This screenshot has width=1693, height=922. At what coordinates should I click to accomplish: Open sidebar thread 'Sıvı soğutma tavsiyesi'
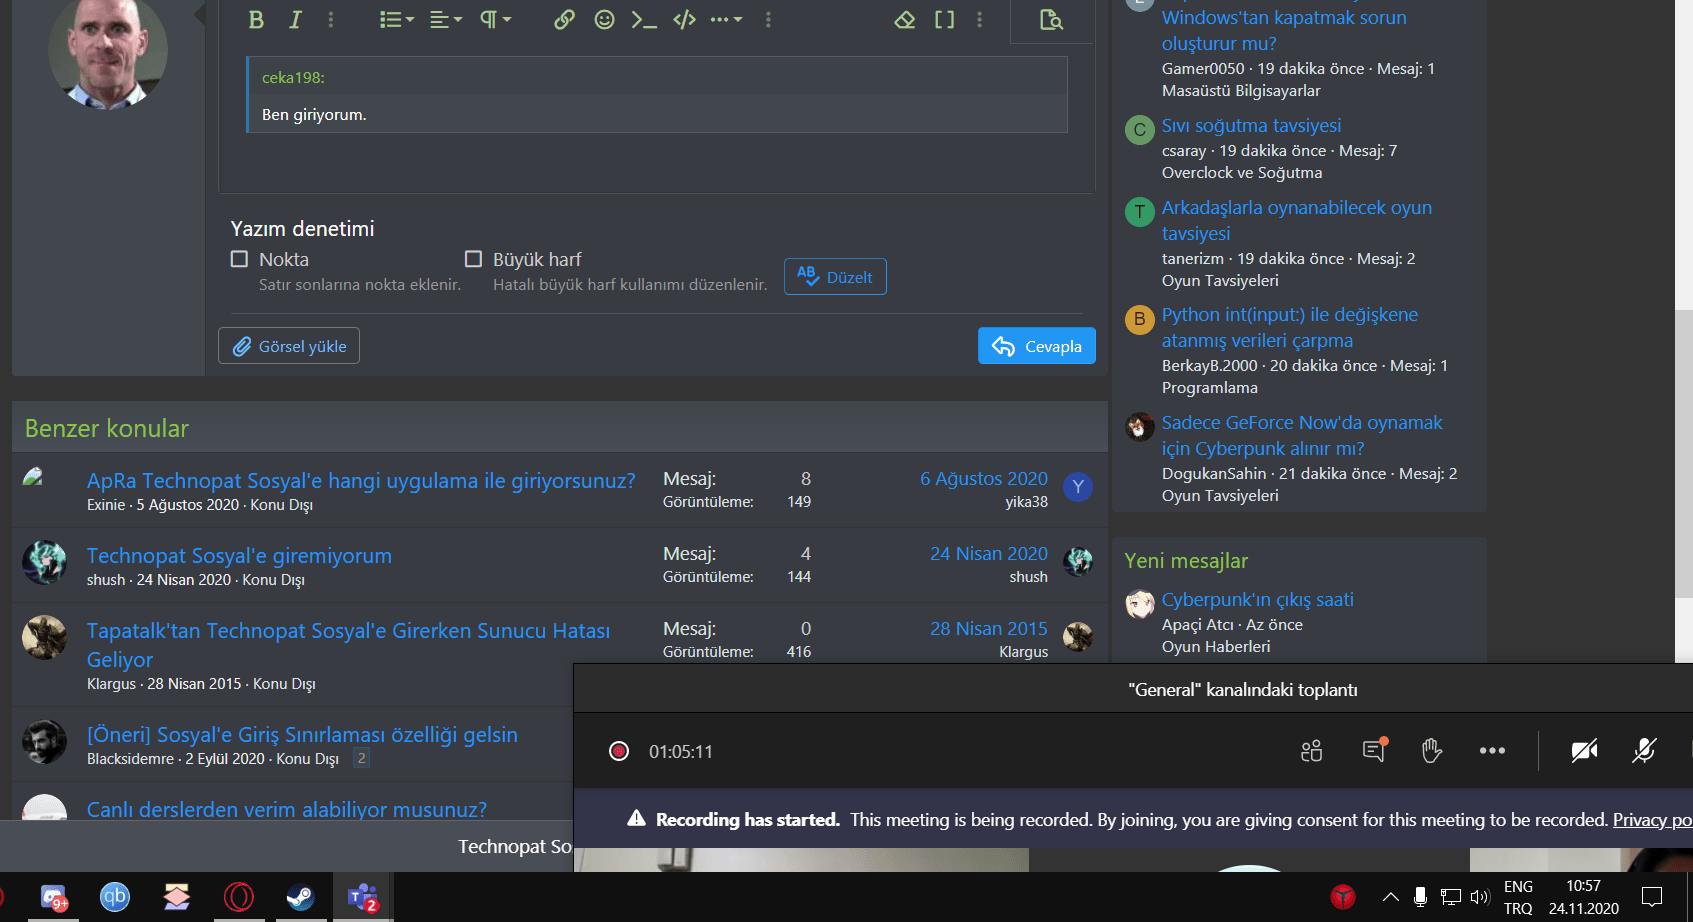pyautogui.click(x=1251, y=126)
